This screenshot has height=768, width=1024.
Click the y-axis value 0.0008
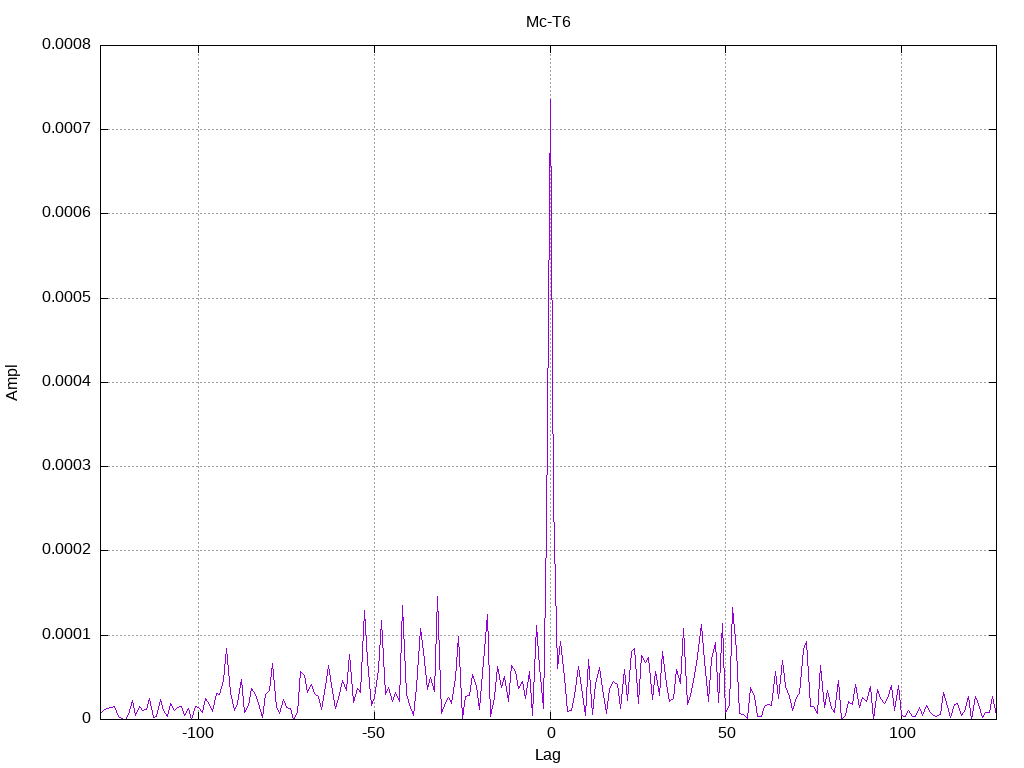67,44
